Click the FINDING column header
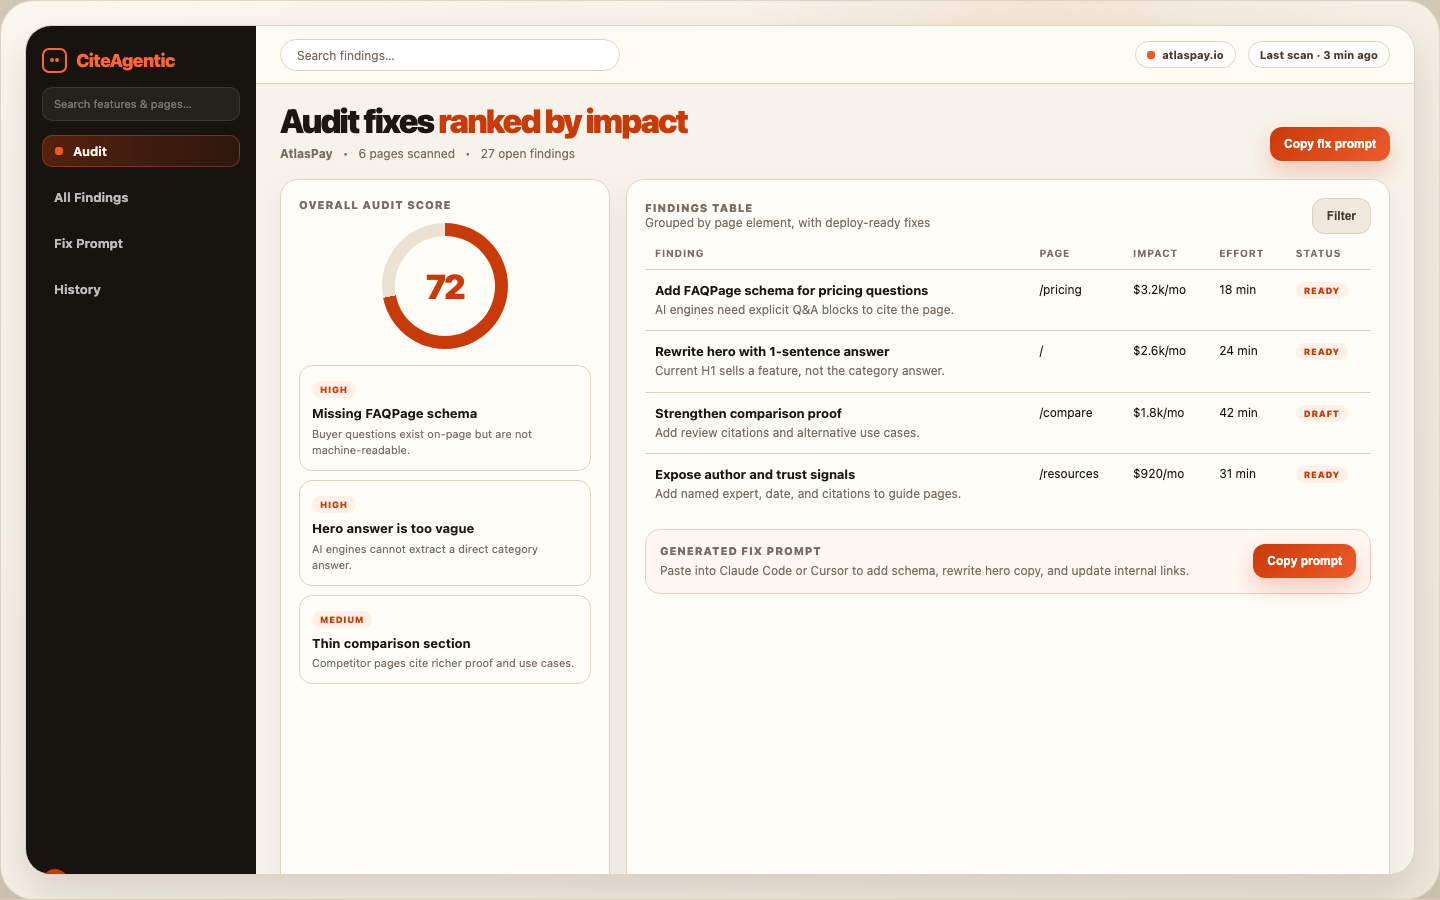1440x900 pixels. 679,254
